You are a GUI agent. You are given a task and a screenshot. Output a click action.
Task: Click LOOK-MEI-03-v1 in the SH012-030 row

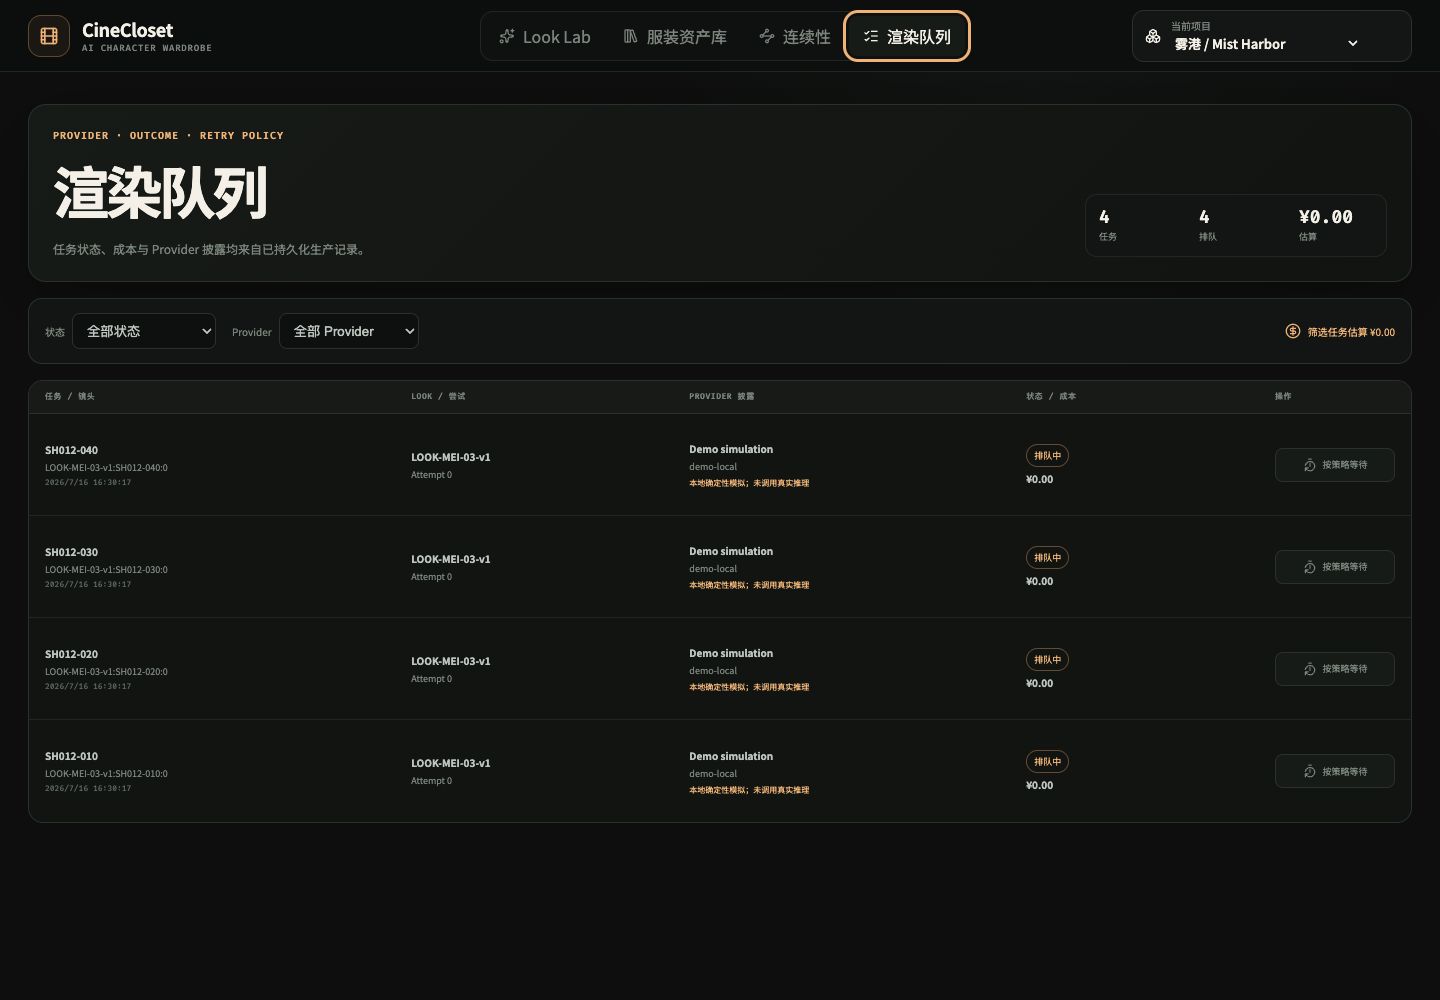[x=451, y=559]
